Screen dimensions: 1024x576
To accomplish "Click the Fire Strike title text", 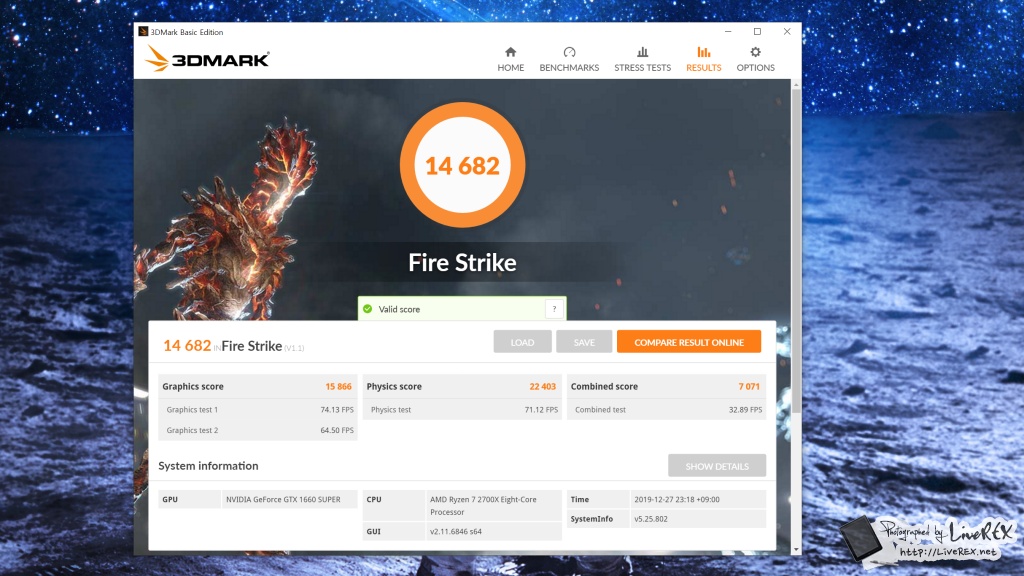I will pyautogui.click(x=462, y=263).
